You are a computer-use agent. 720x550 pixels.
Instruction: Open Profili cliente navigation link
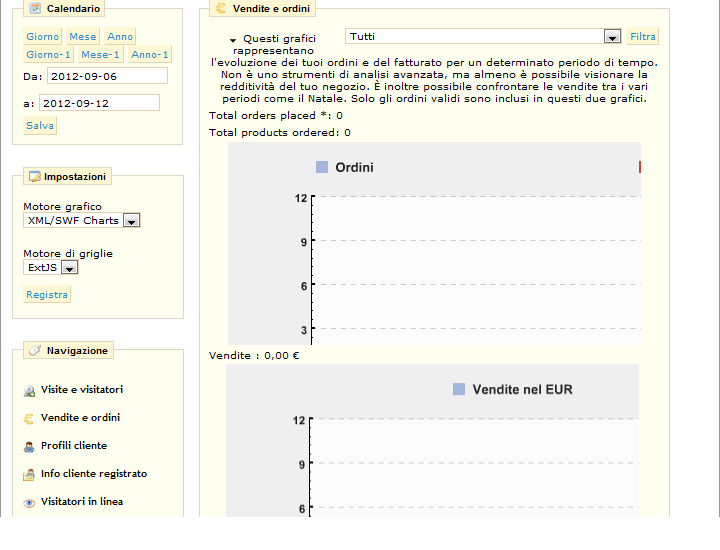[73, 446]
